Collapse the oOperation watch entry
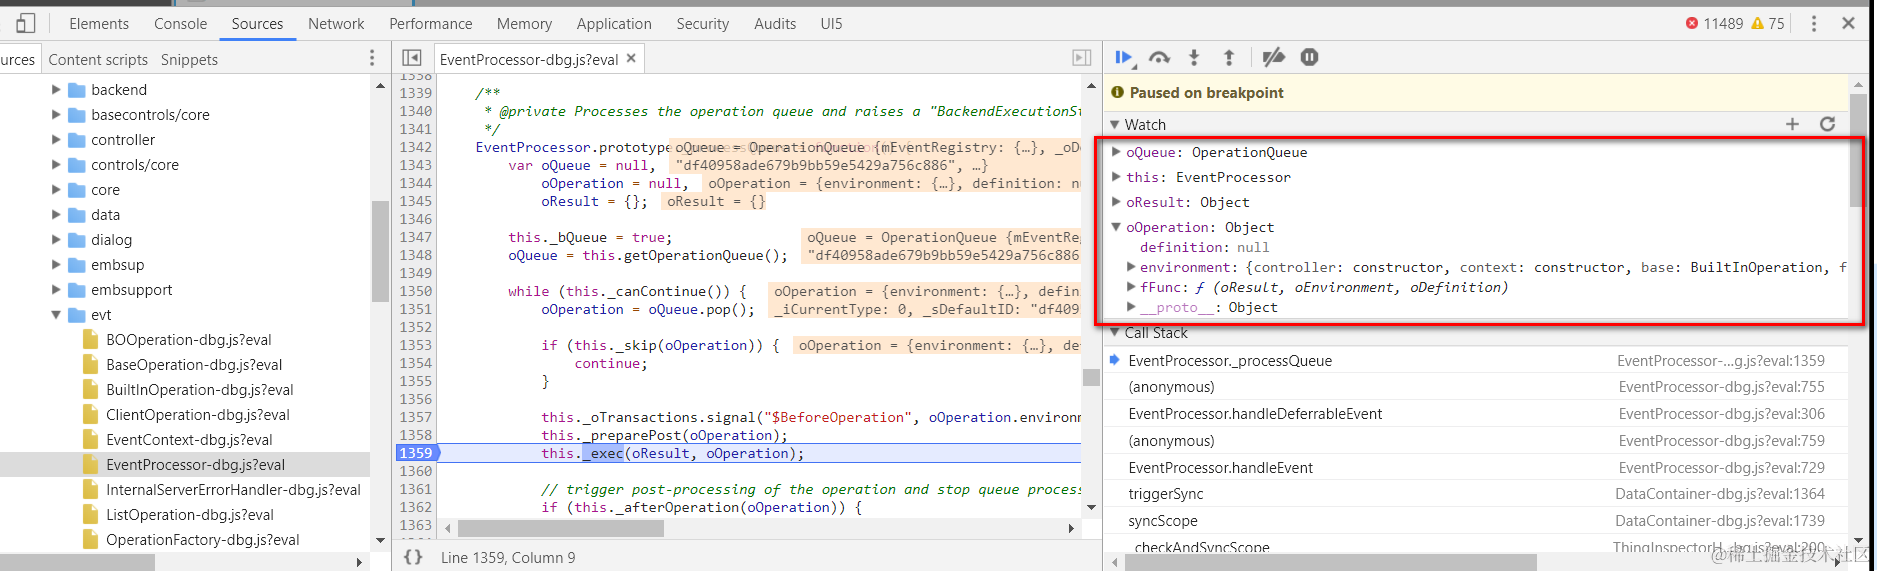The width and height of the screenshot is (1877, 571). [1116, 227]
